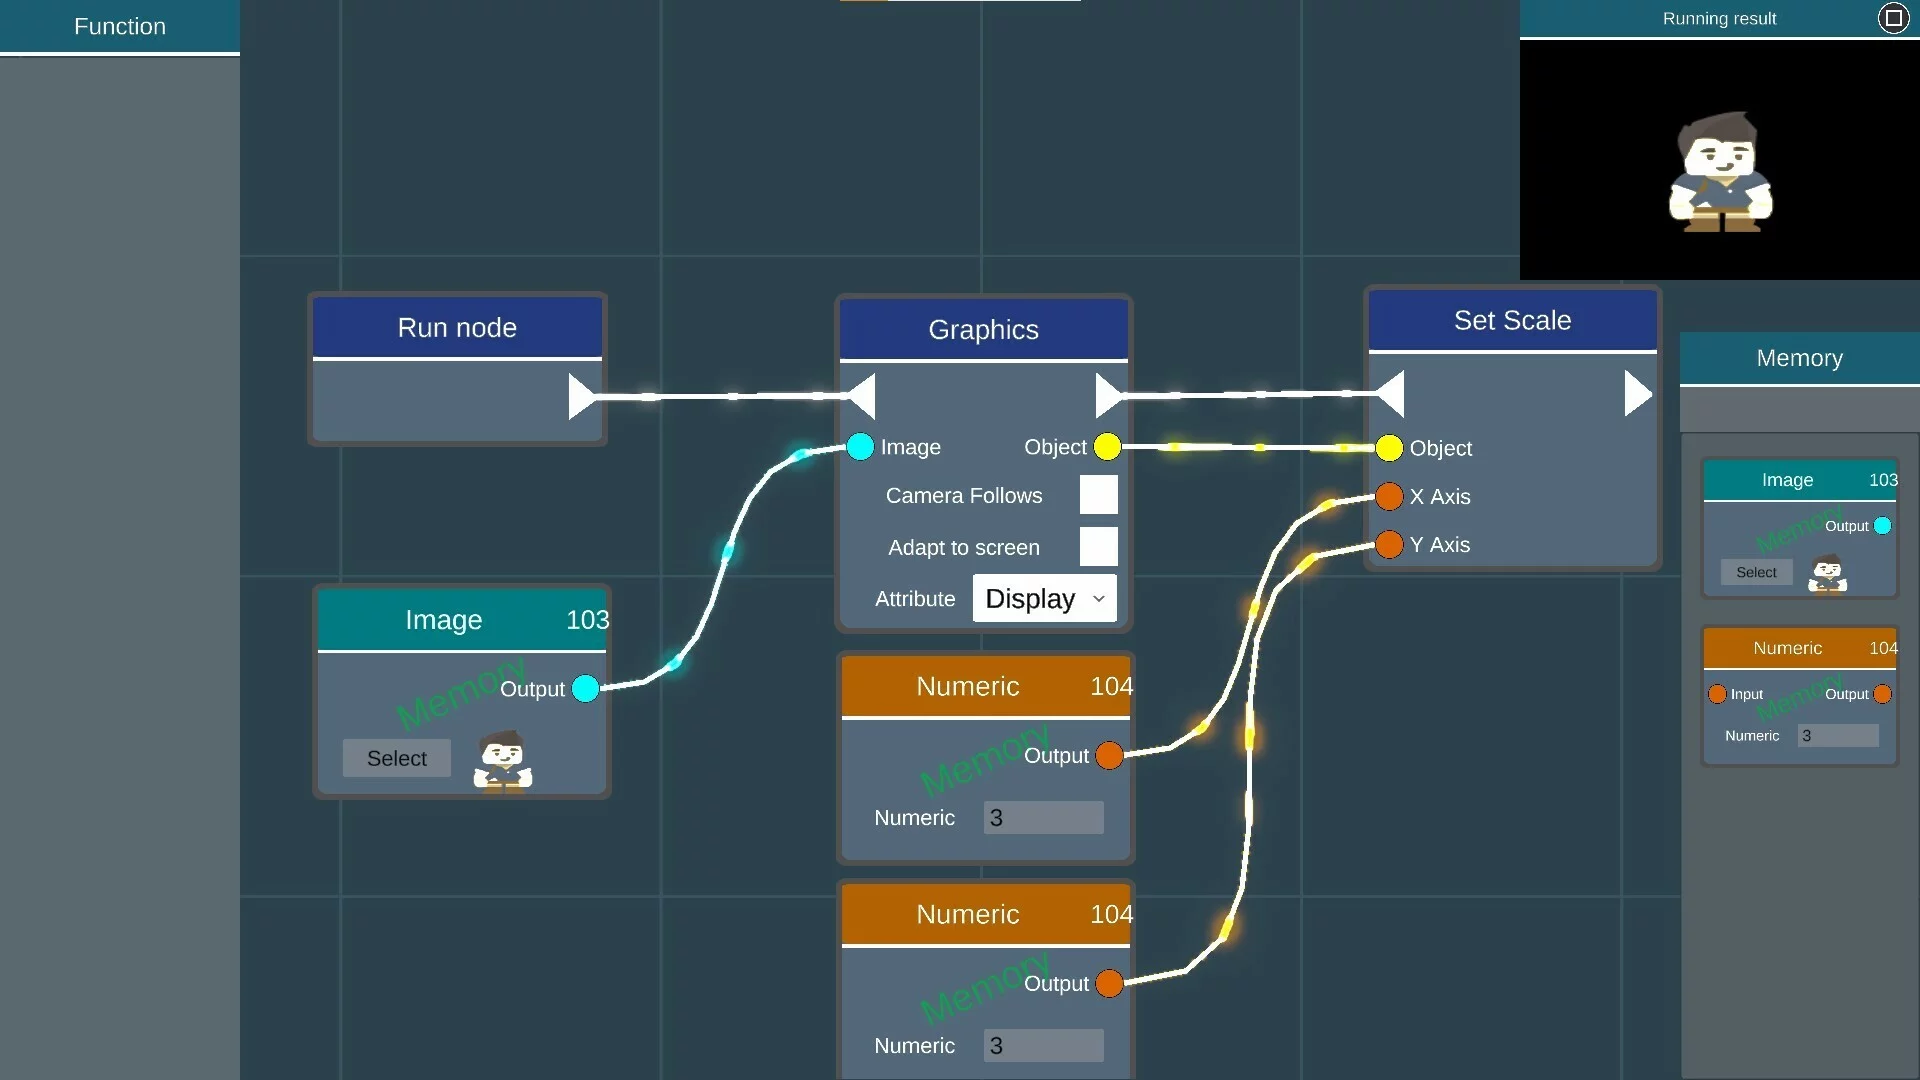Select the Numeric 104 card header in Memory panel
This screenshot has width=1920, height=1080.
pos(1800,648)
